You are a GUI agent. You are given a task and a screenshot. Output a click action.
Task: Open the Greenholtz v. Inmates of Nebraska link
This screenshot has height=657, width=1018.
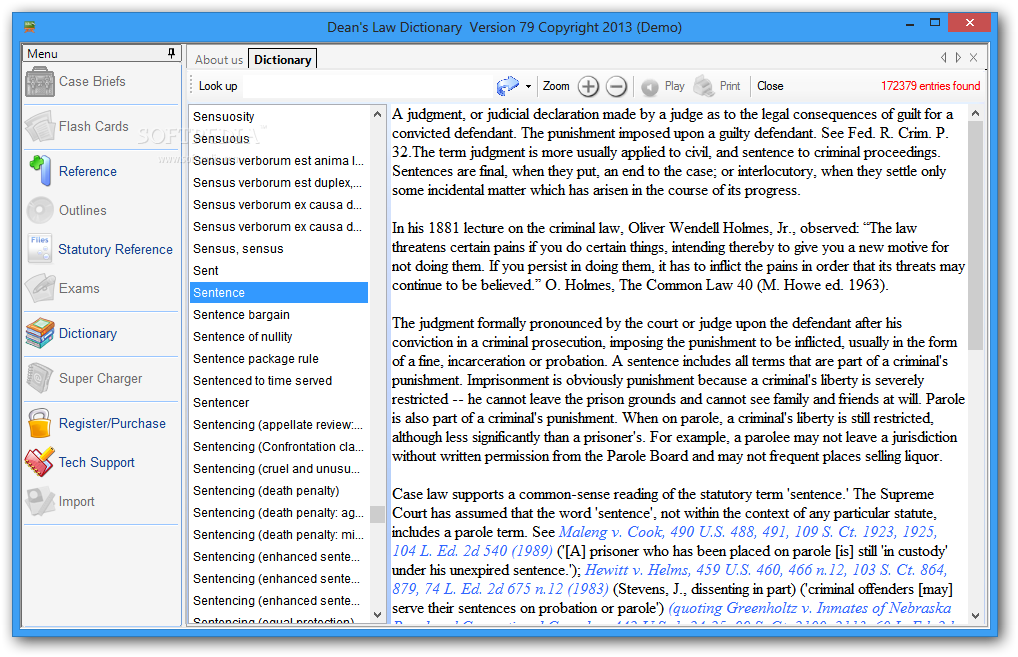tap(810, 608)
